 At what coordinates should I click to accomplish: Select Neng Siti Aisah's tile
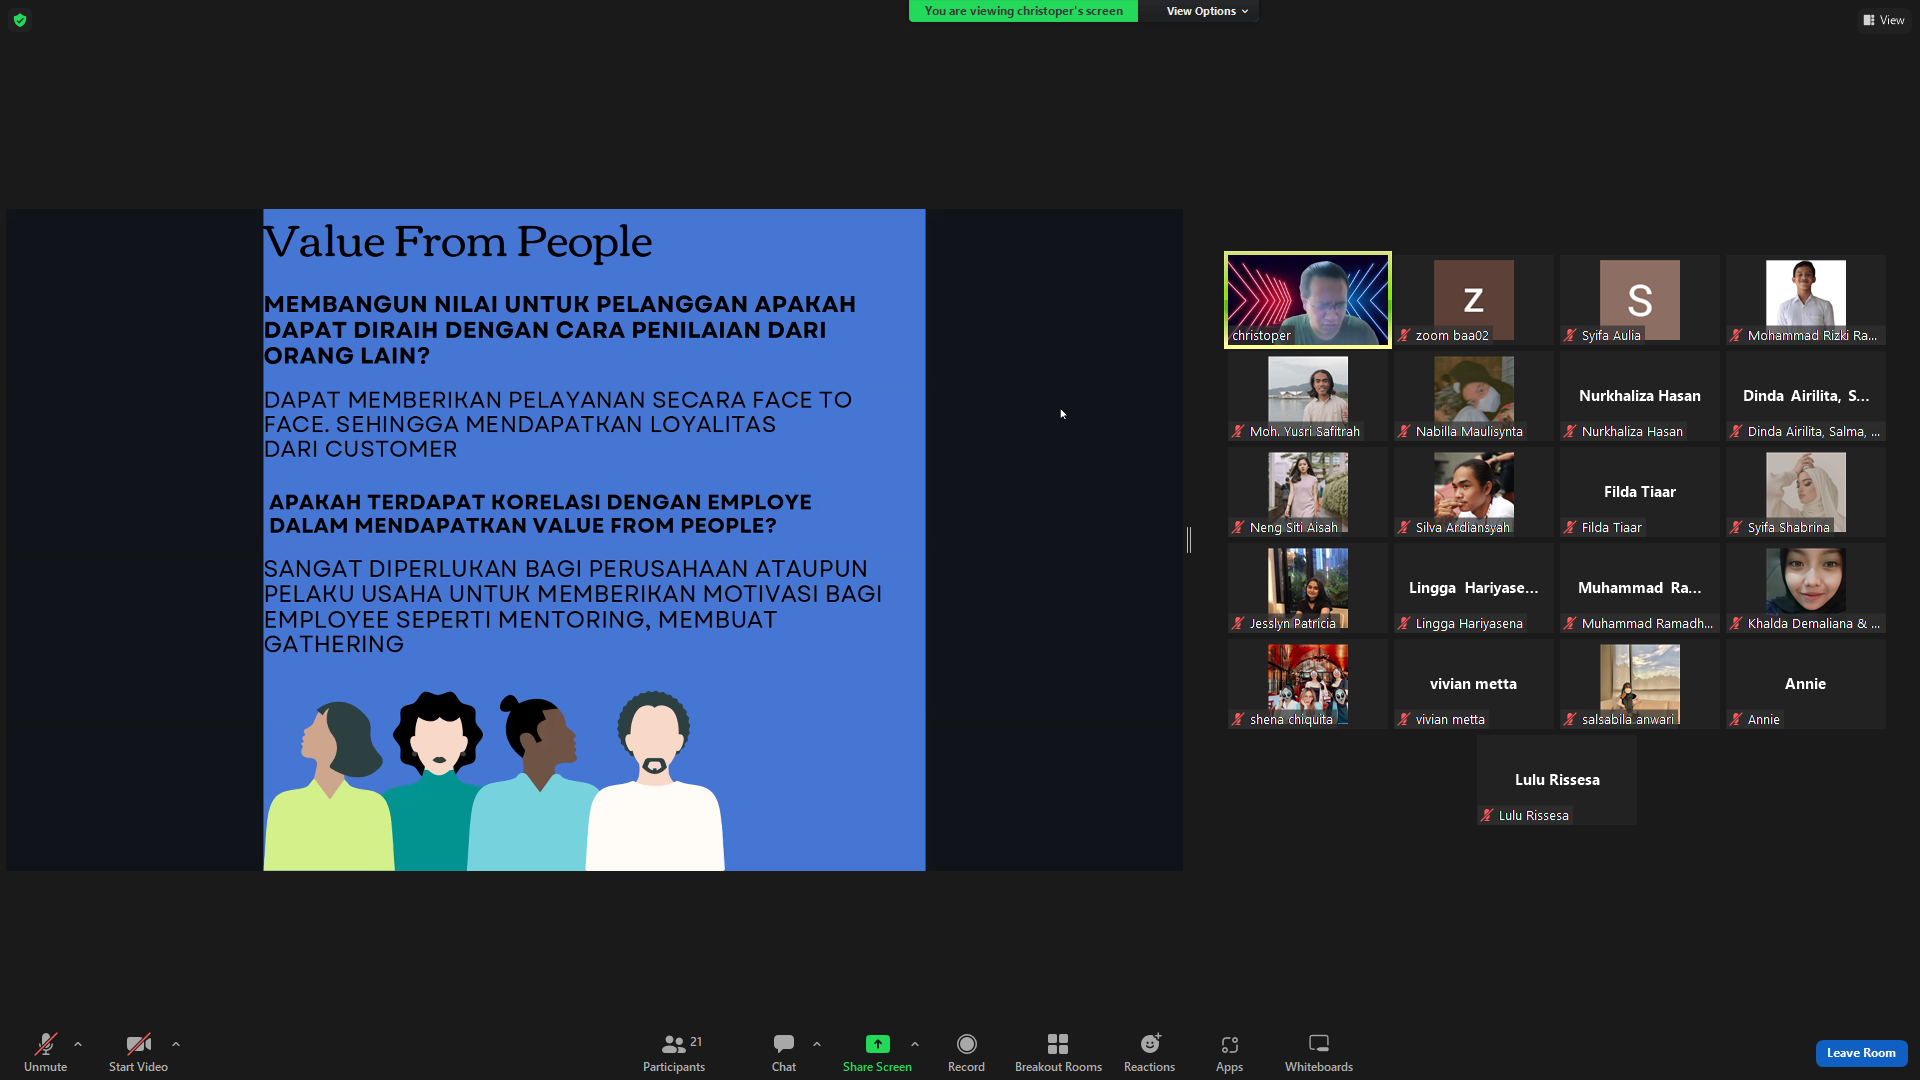click(x=1308, y=492)
